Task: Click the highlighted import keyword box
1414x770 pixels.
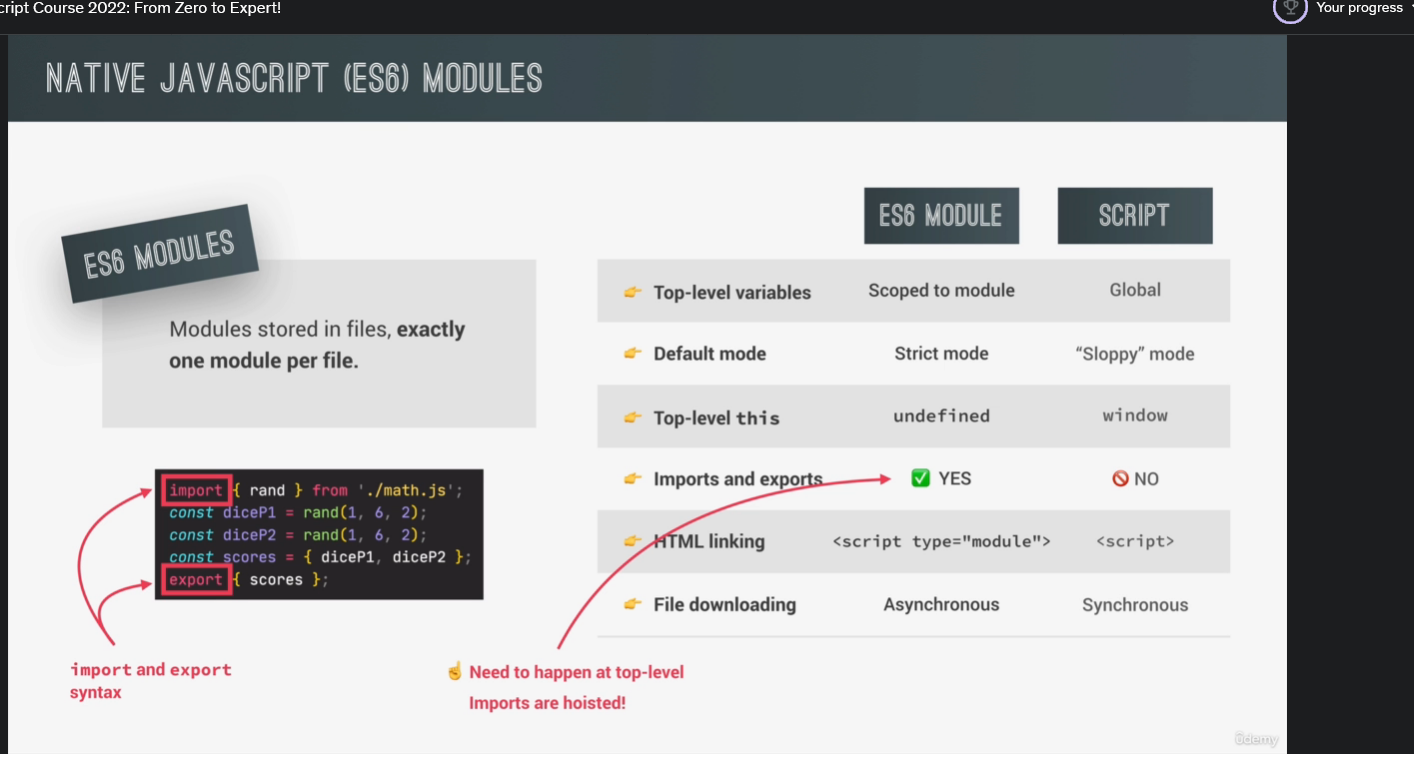Action: (x=197, y=490)
